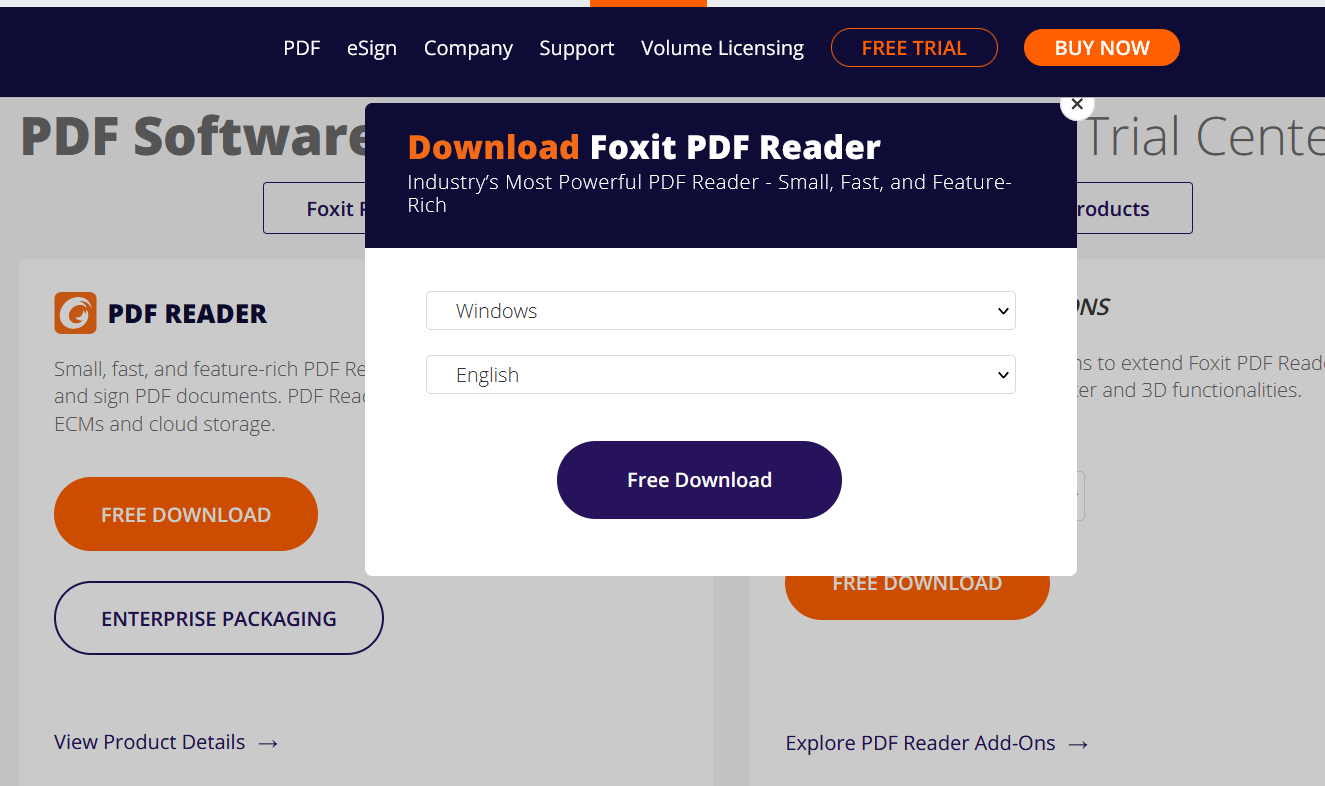Open the View Product Details link
1325x786 pixels.
pyautogui.click(x=166, y=742)
